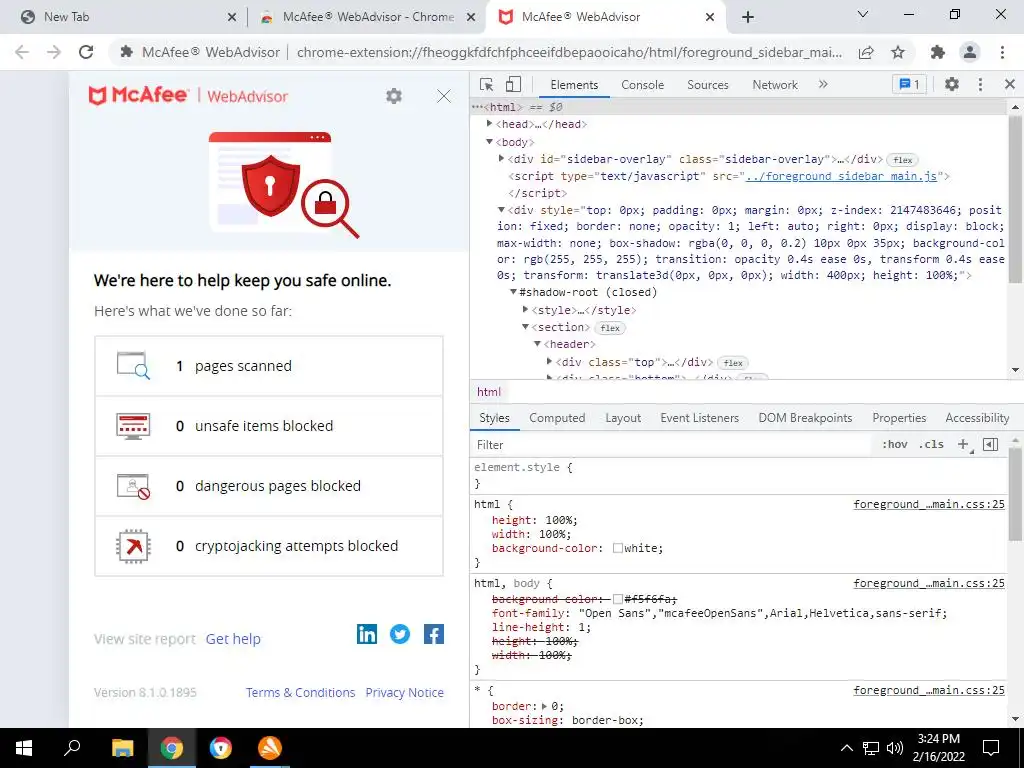Collapse the body element node
Screen dimensions: 1024x768
tap(489, 142)
